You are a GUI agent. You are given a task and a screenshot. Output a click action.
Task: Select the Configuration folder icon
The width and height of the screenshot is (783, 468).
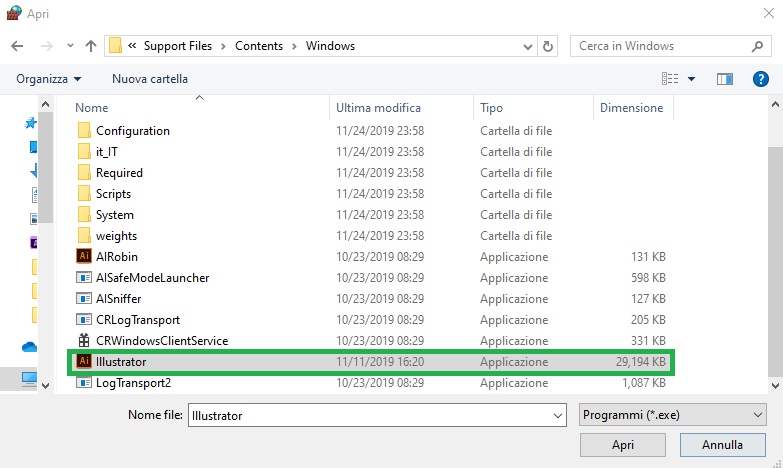coord(84,130)
